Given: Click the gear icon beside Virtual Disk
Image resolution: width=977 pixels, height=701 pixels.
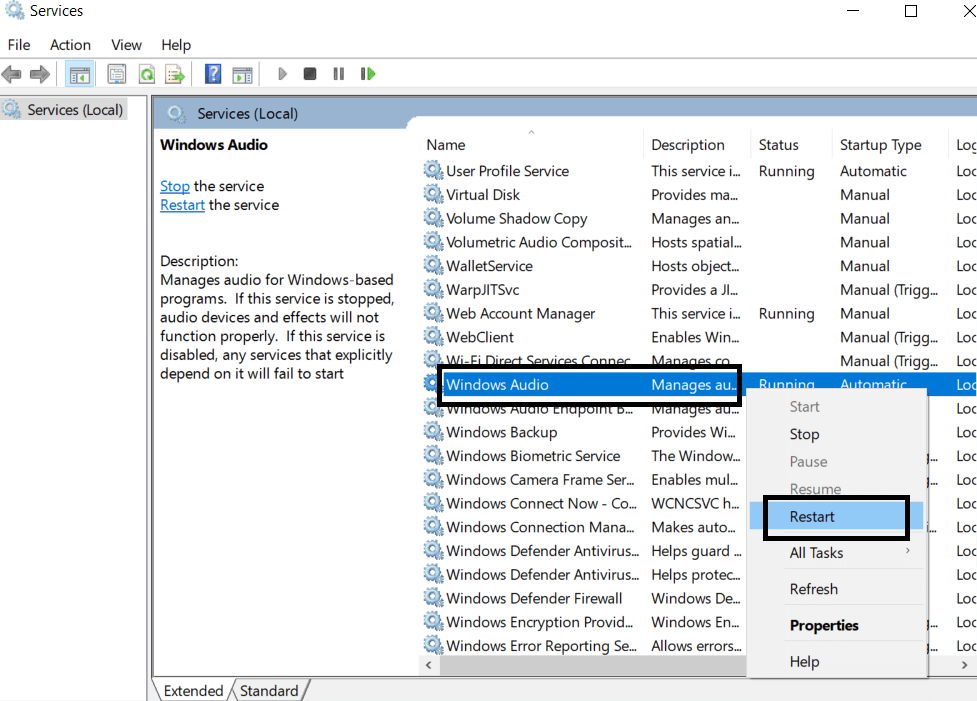Looking at the screenshot, I should coord(433,194).
